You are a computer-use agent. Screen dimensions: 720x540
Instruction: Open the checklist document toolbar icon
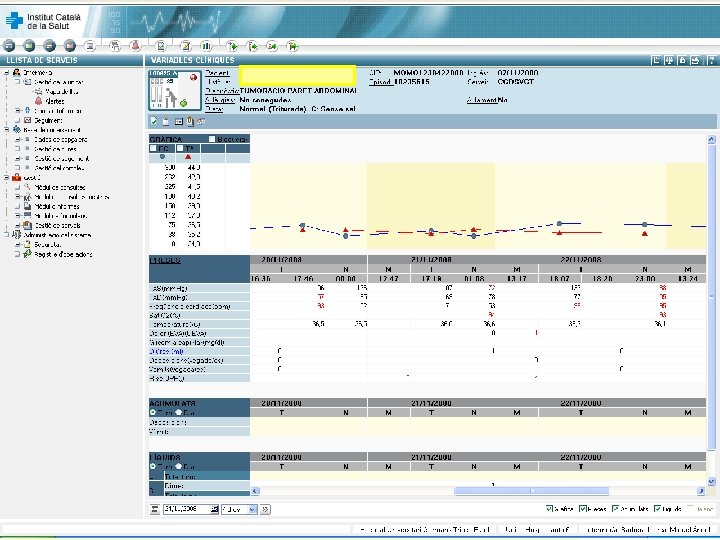pos(161,45)
